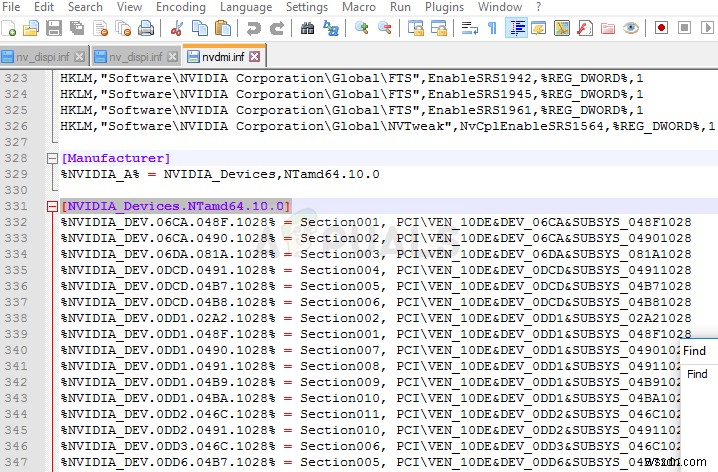Image resolution: width=718 pixels, height=472 pixels.
Task: Save the current file via the toolbar
Action: [54, 28]
